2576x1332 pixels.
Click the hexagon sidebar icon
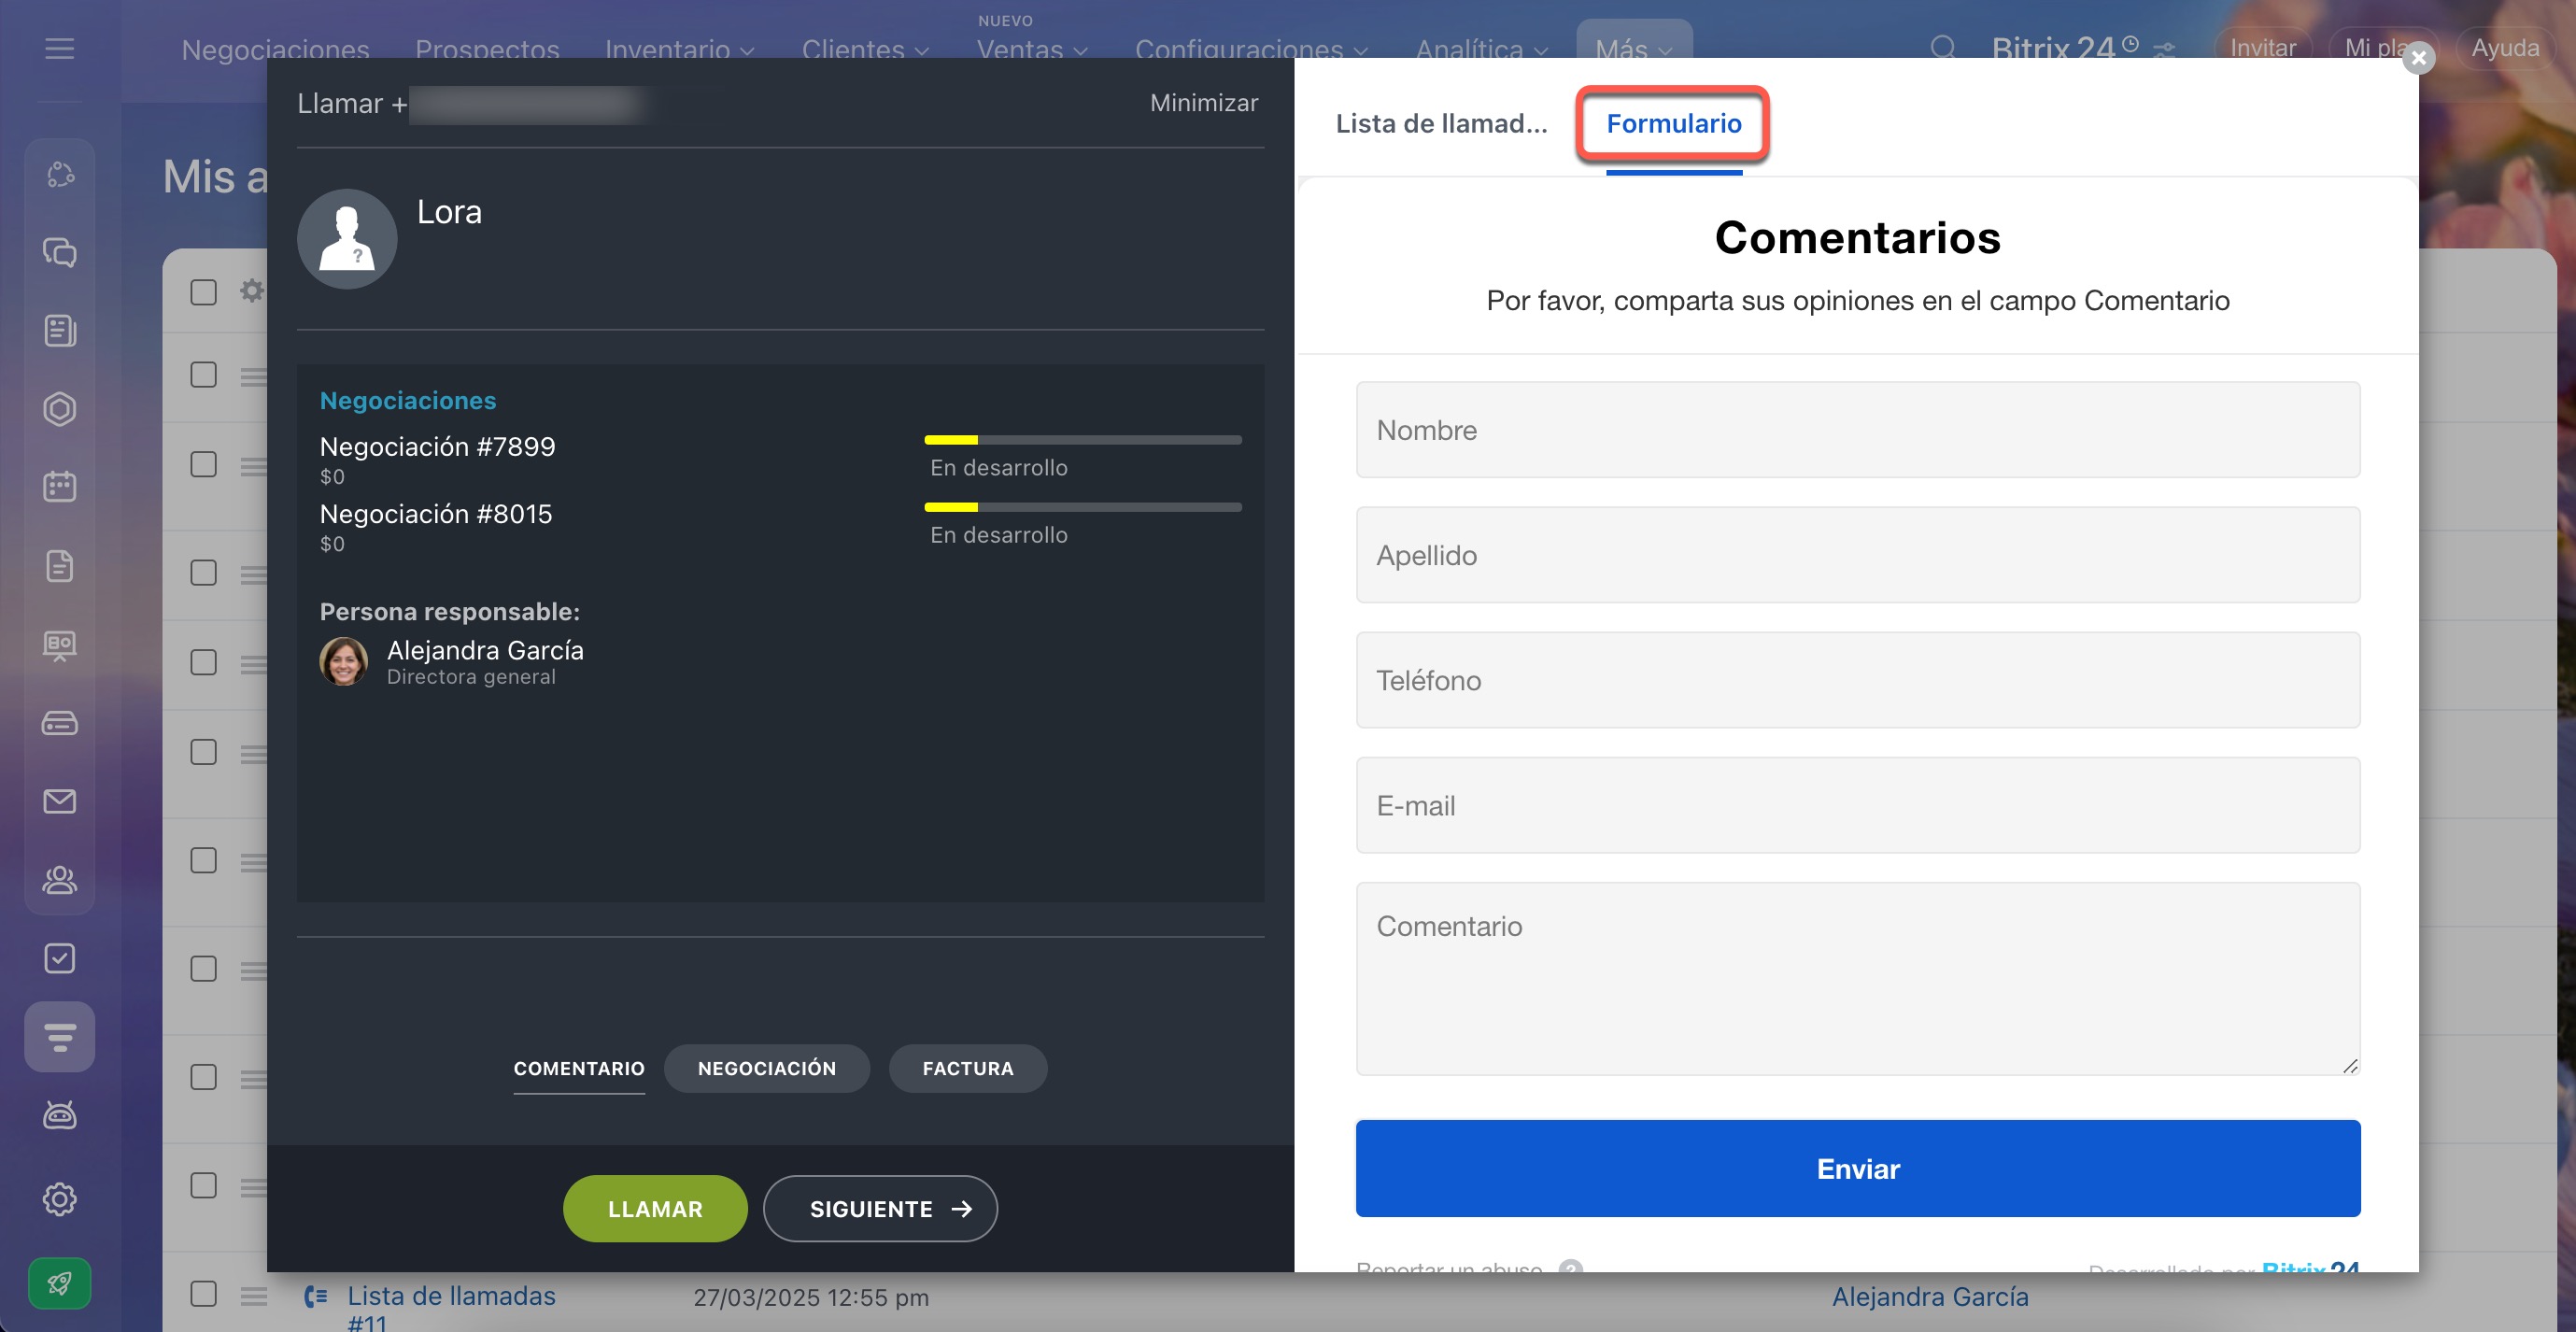pyautogui.click(x=60, y=409)
